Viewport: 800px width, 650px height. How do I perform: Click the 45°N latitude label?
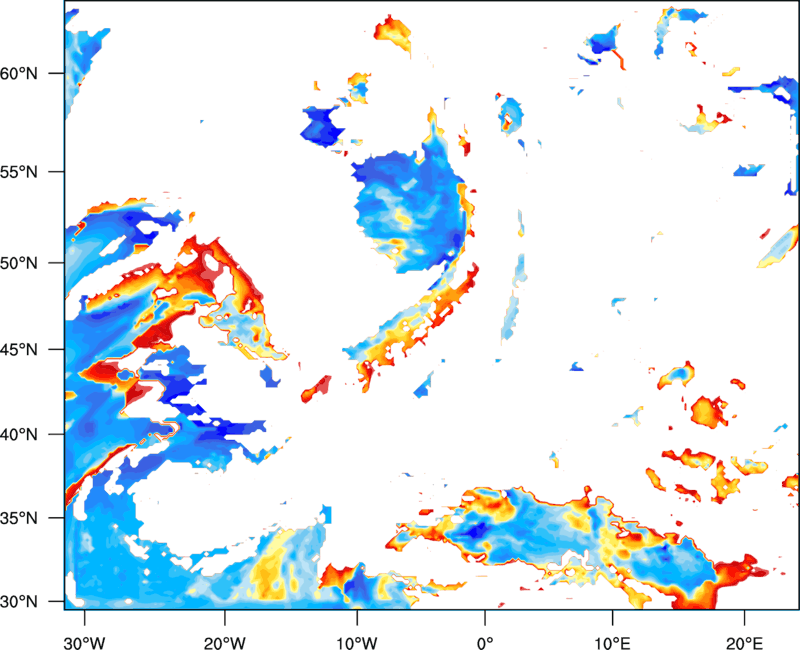[19, 350]
